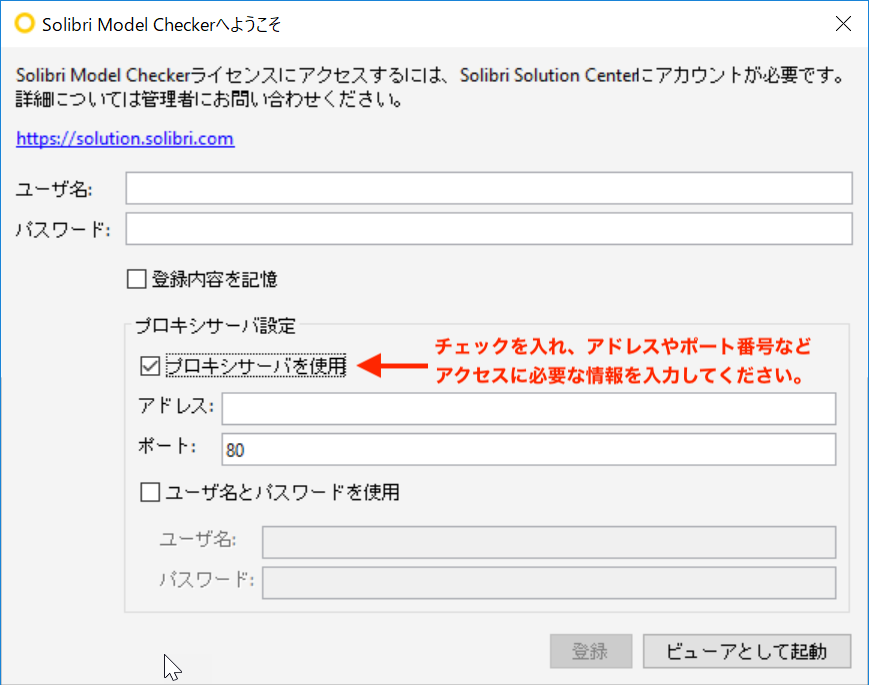Click the Solibri Model Checkerへようこそ title text

coord(161,24)
